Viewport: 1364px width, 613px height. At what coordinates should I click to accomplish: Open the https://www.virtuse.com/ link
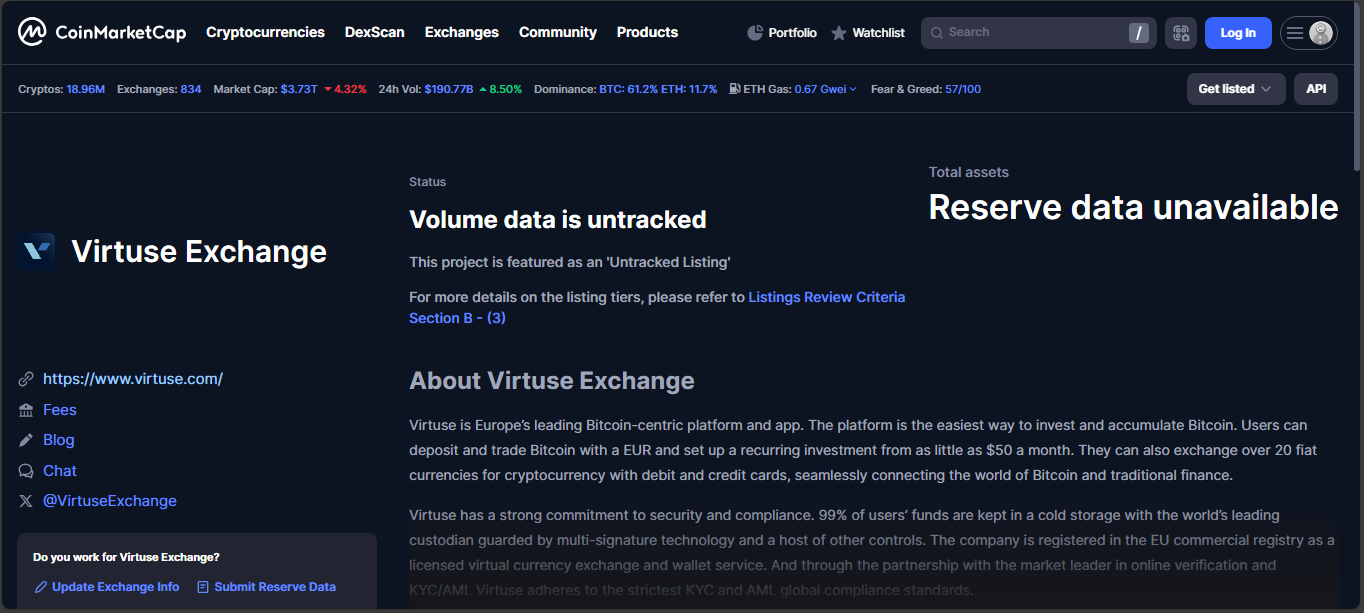pos(133,379)
